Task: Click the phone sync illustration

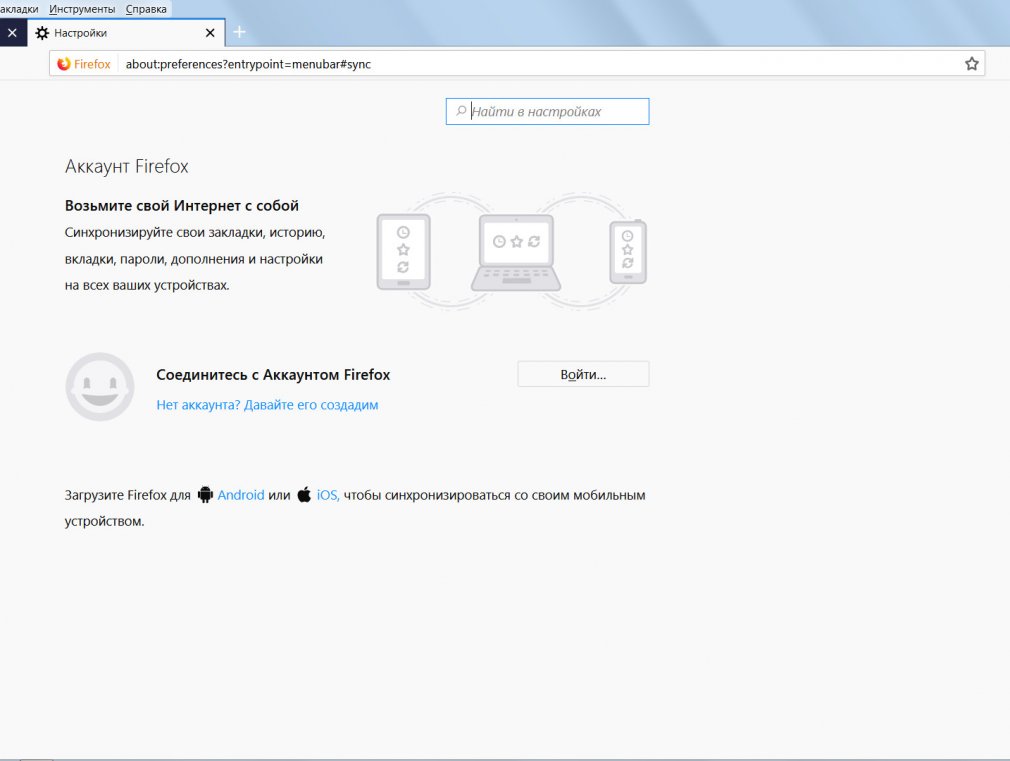Action: click(x=628, y=252)
